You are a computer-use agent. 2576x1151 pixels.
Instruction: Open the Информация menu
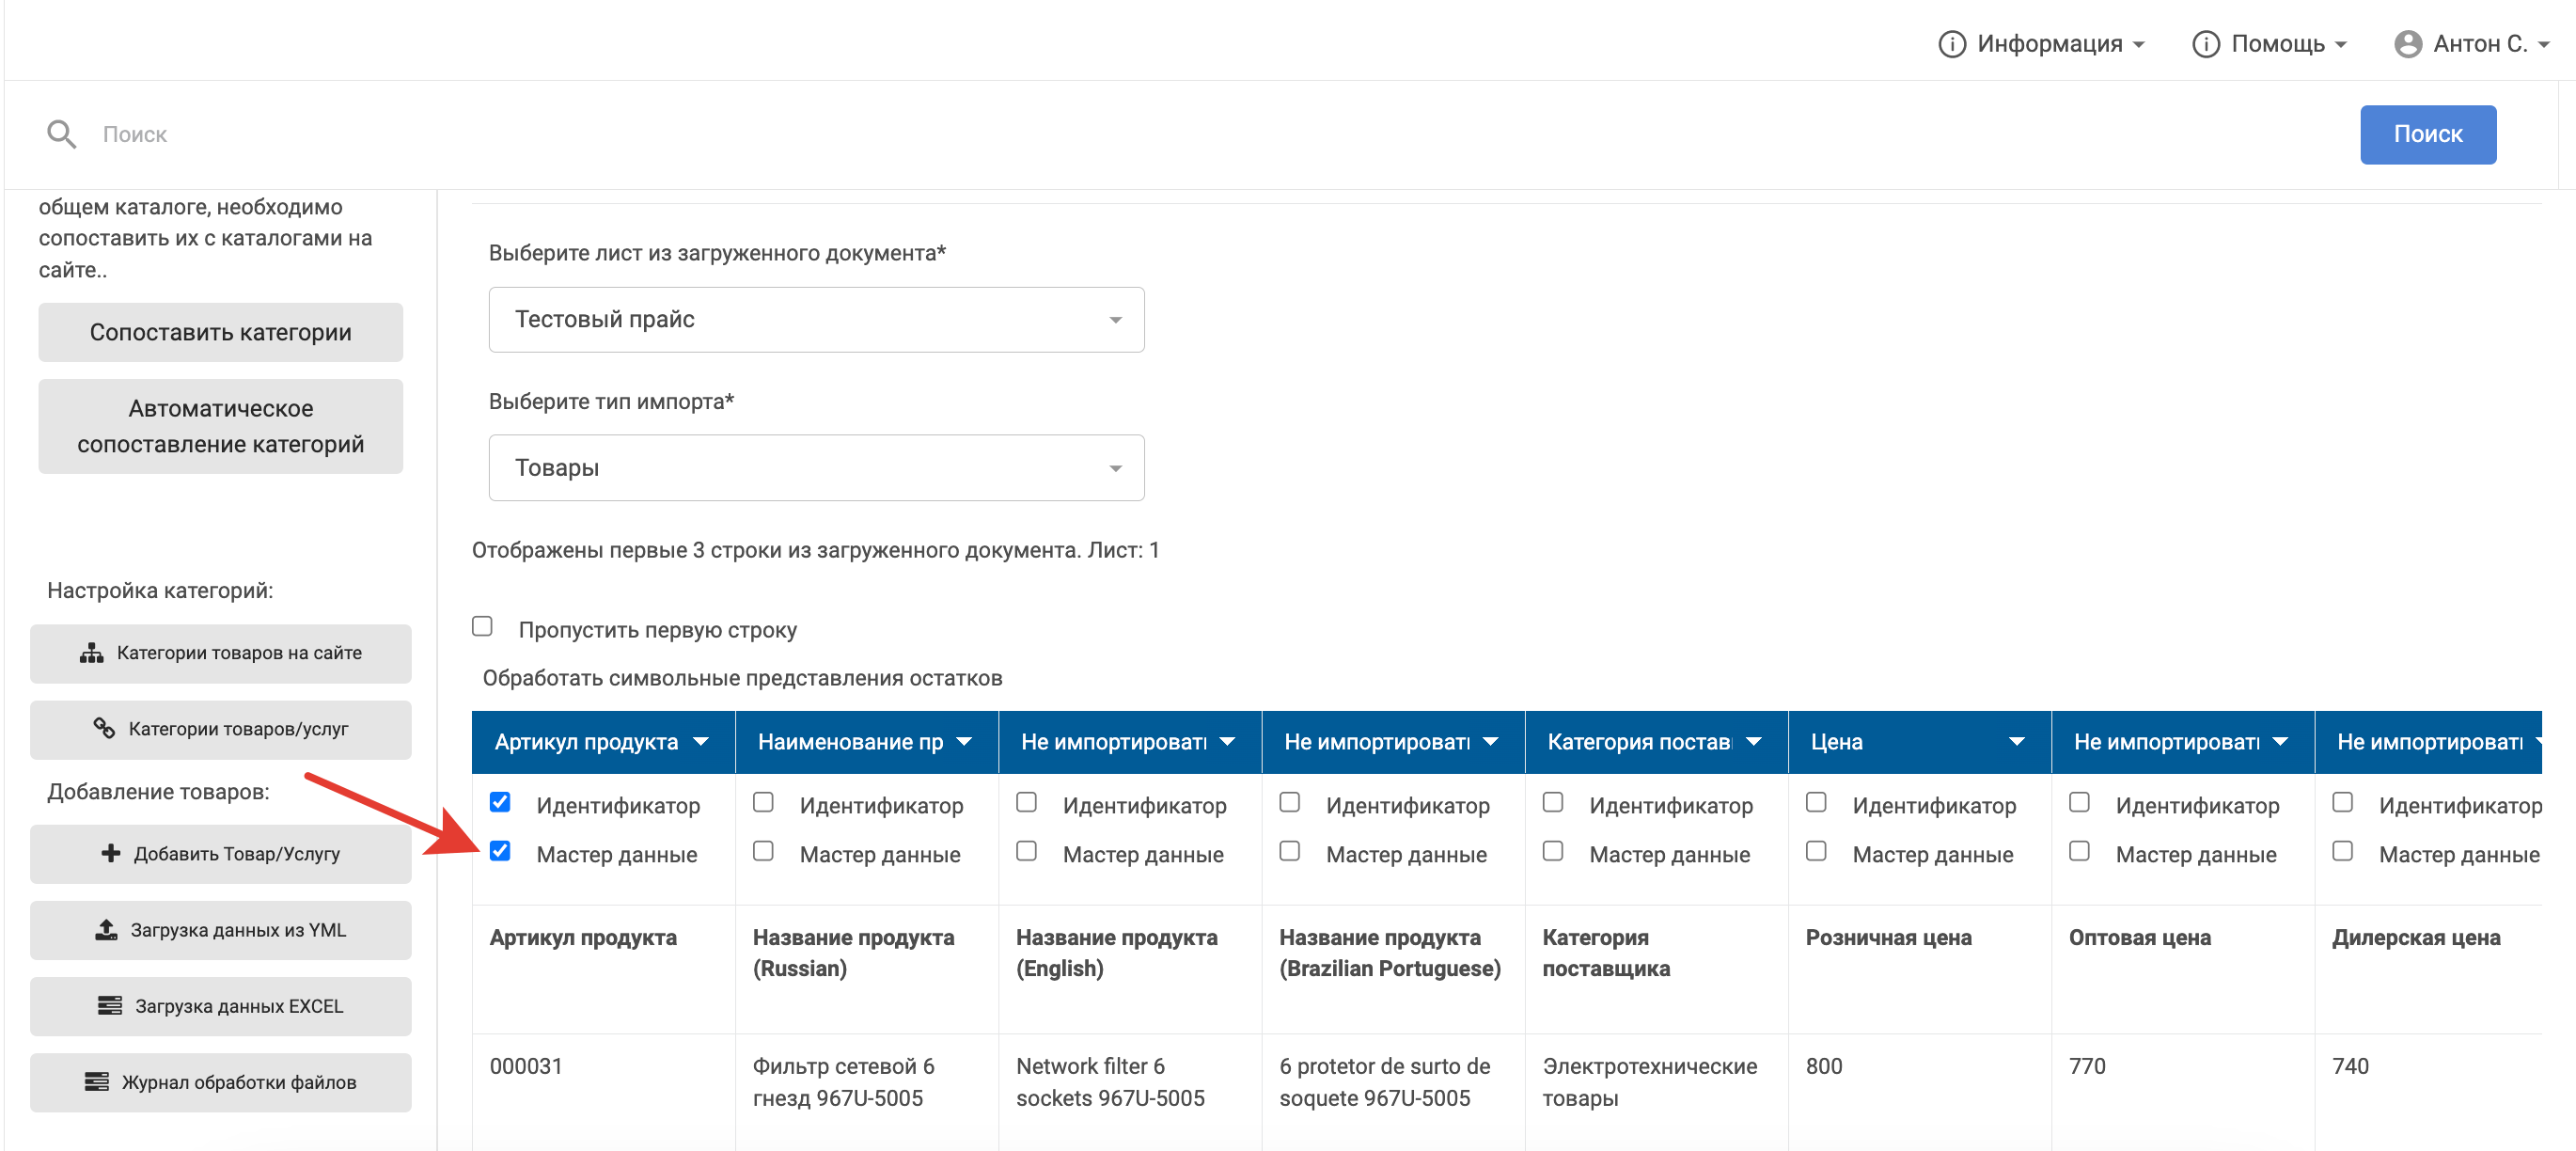pos(2041,44)
